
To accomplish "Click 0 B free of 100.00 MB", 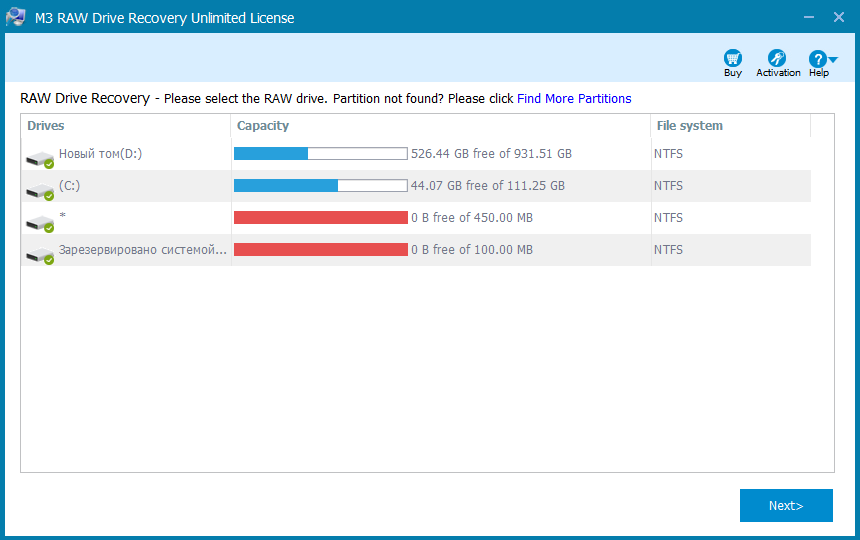I will 472,249.
